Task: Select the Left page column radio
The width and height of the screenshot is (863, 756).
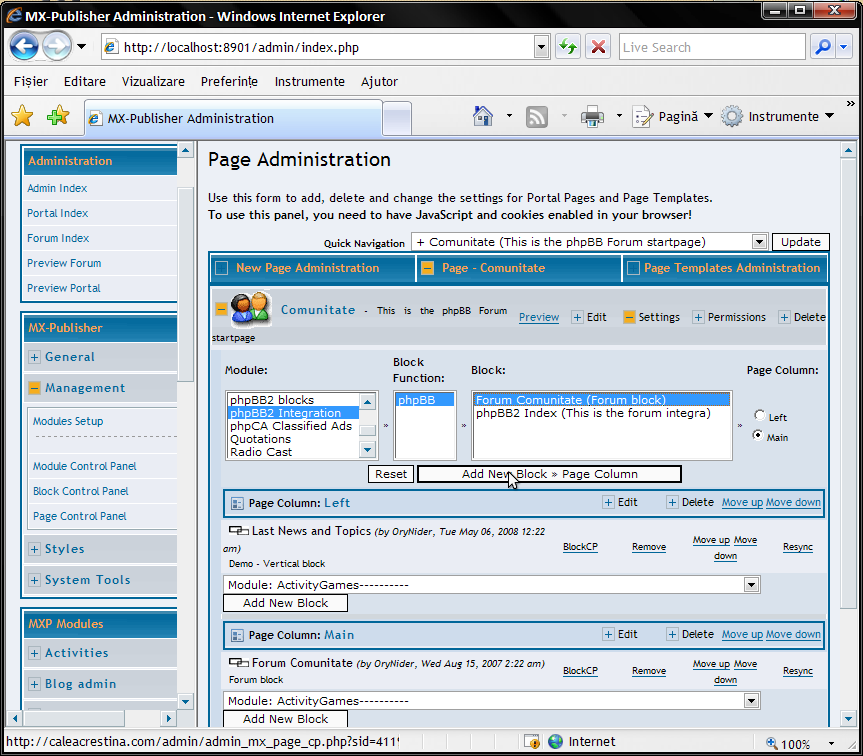Action: 761,416
